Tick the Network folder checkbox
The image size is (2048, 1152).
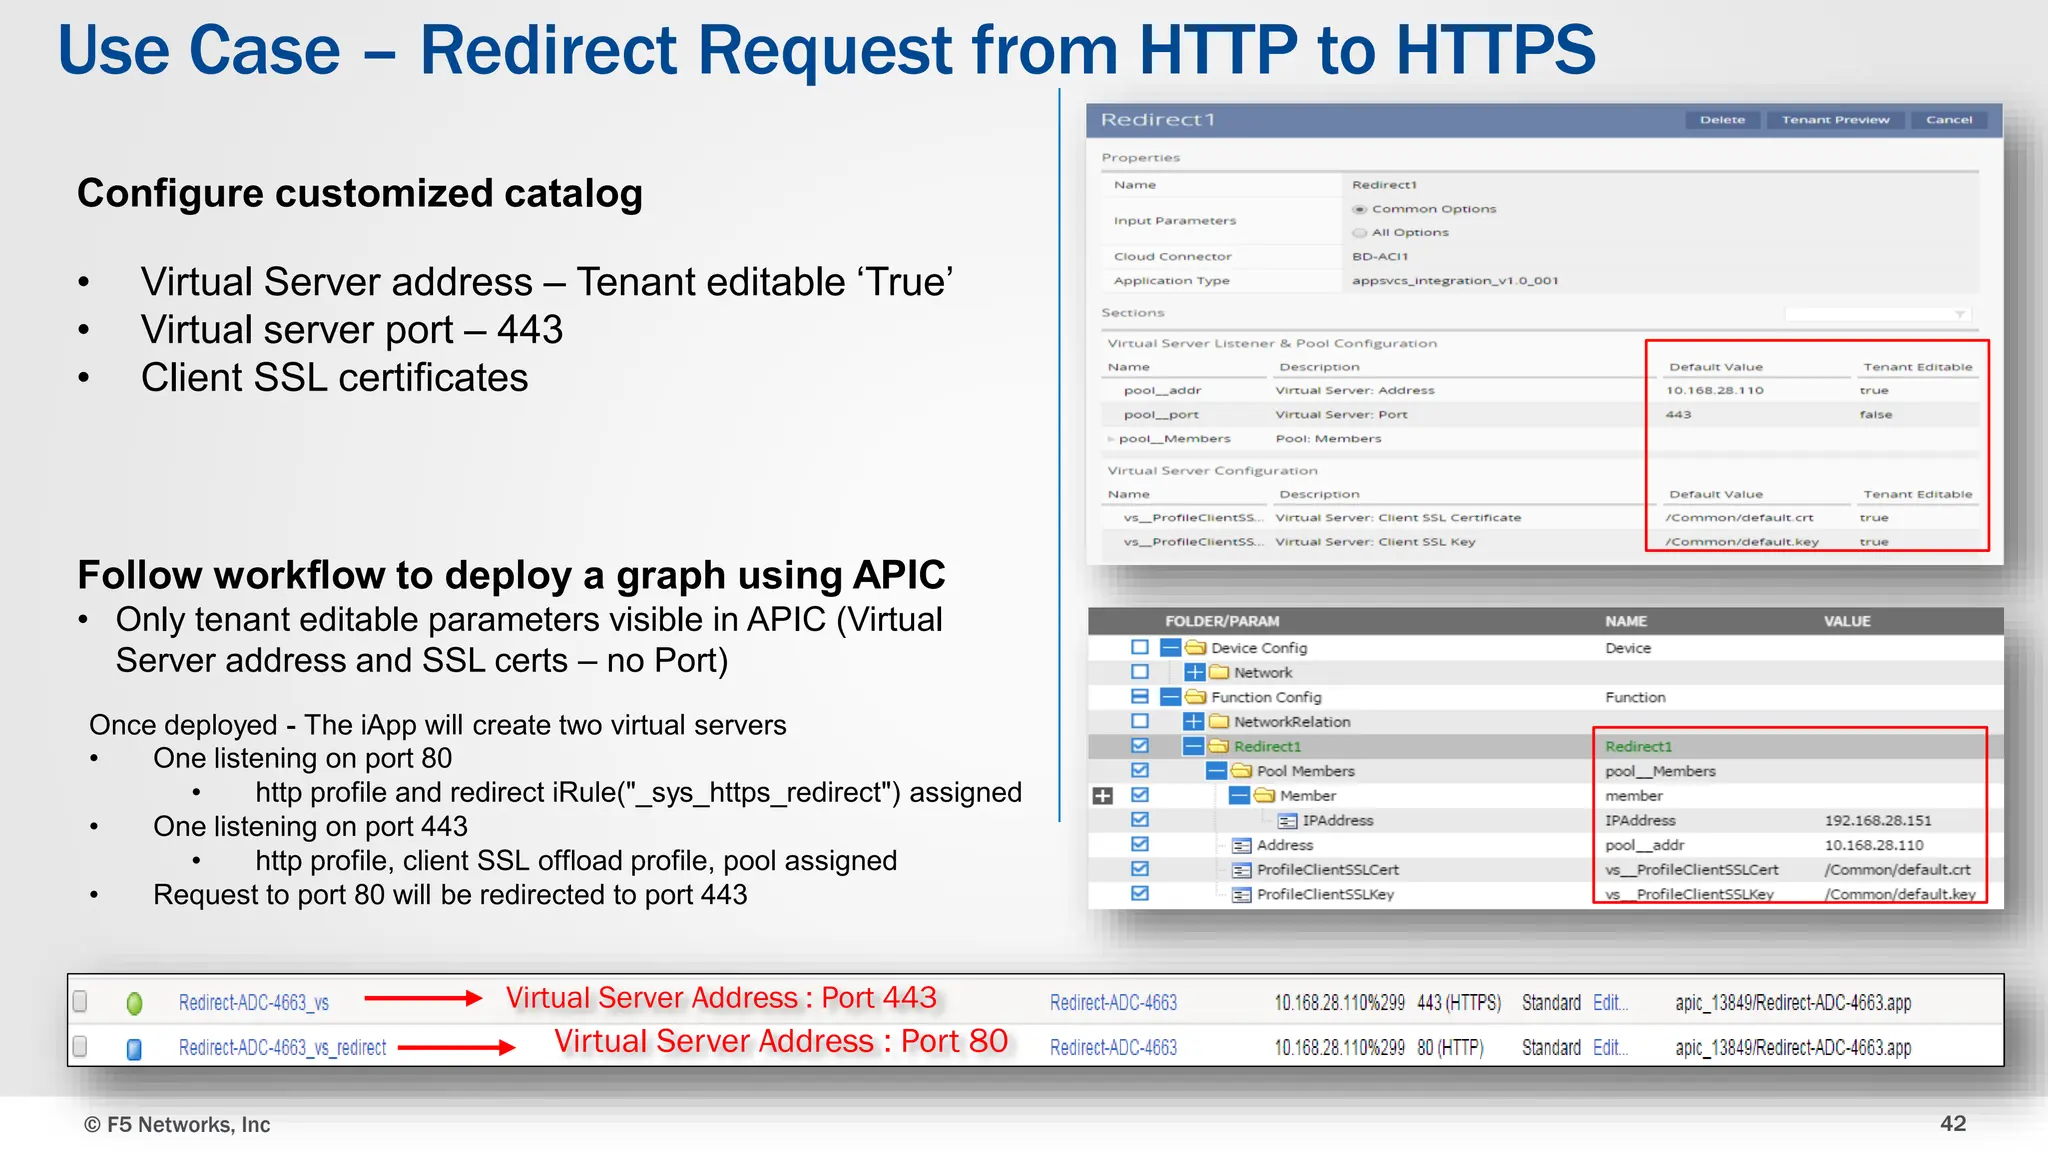(1140, 672)
